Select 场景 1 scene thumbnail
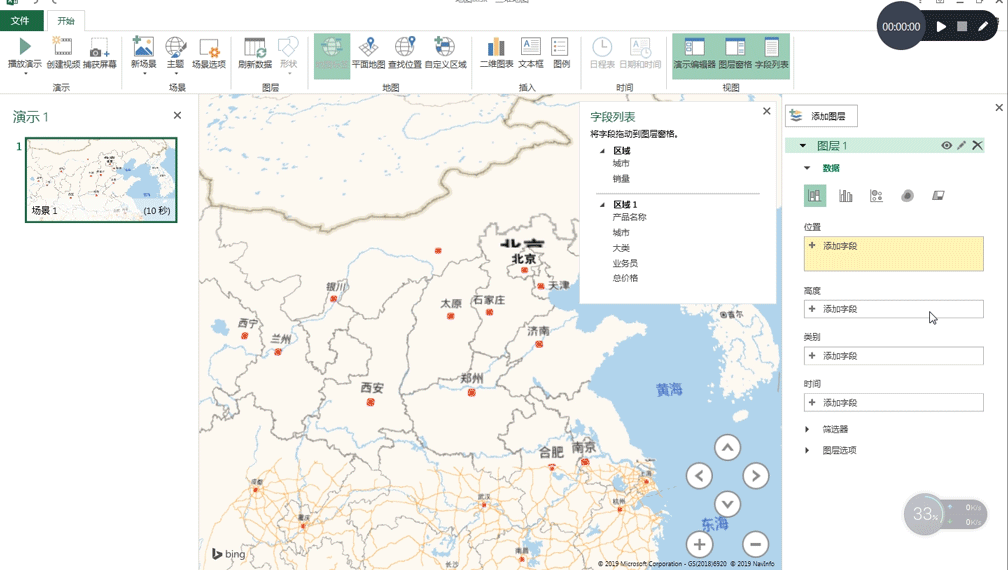The height and width of the screenshot is (570, 1008). [101, 180]
